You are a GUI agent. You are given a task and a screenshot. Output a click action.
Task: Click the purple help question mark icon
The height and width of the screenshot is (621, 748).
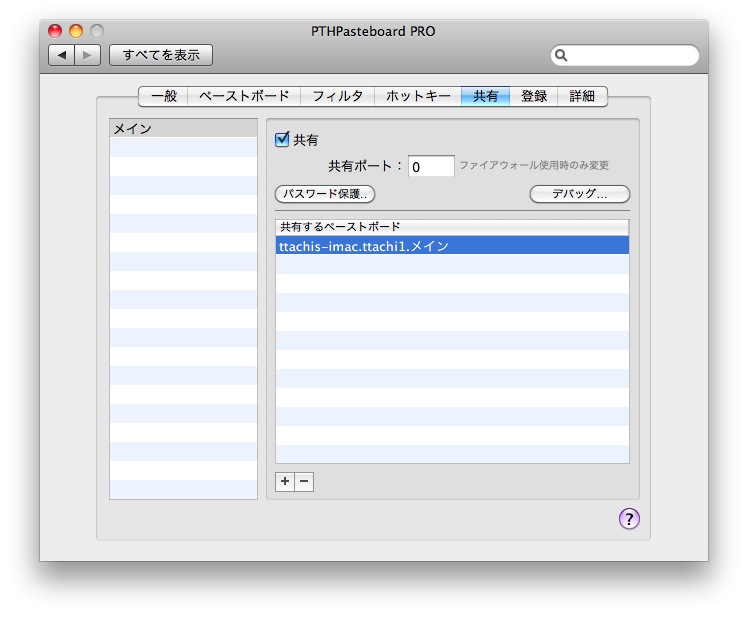click(629, 518)
